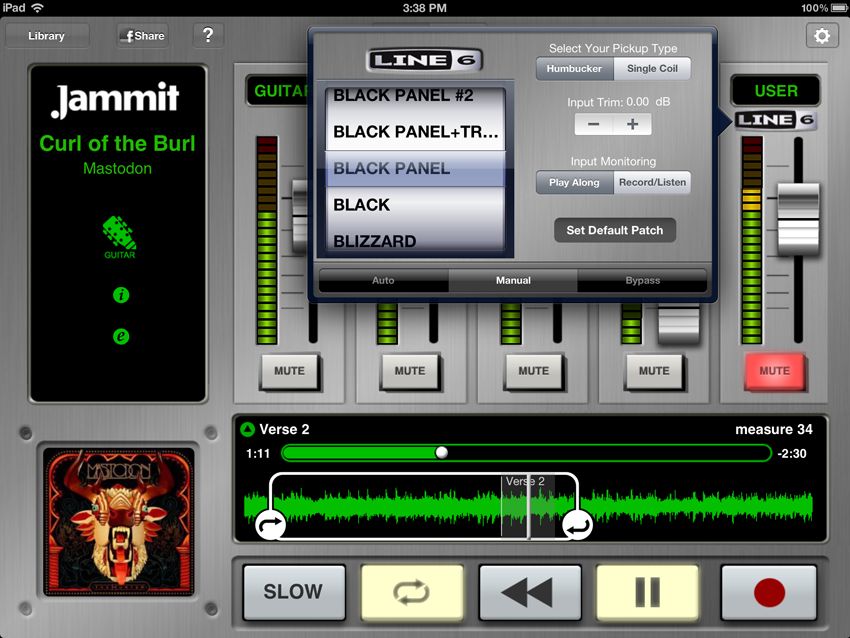Viewport: 850px width, 638px height.
Task: Select the Single Coil pickup type
Action: (x=652, y=69)
